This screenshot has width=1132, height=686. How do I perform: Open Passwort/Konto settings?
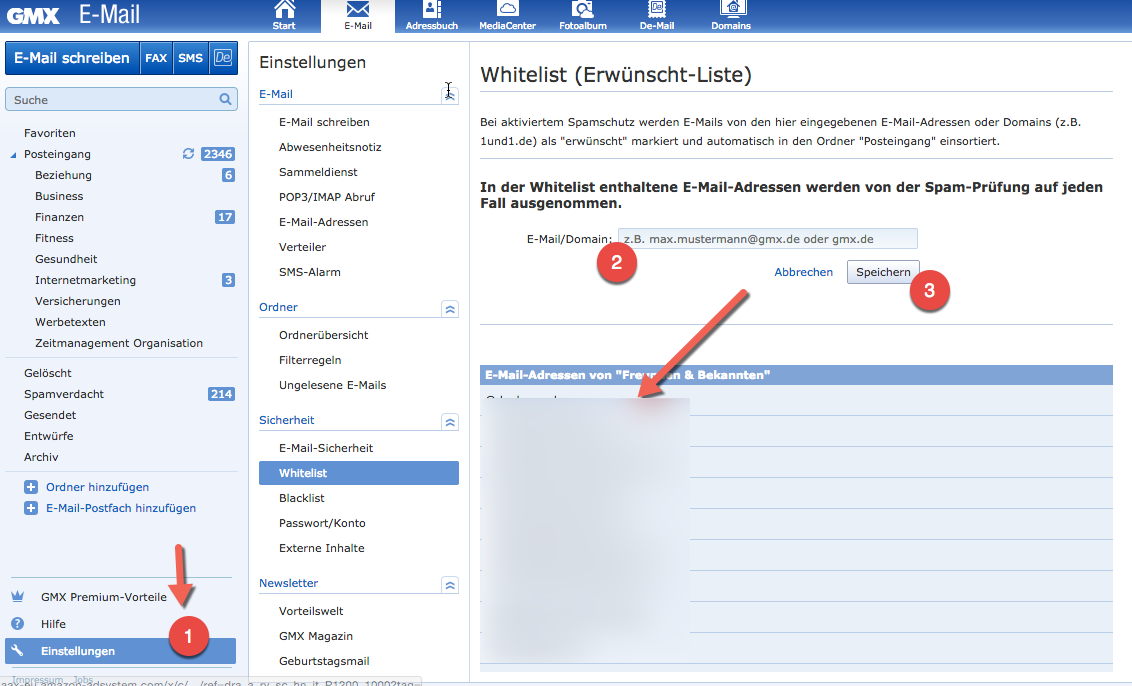pyautogui.click(x=322, y=523)
